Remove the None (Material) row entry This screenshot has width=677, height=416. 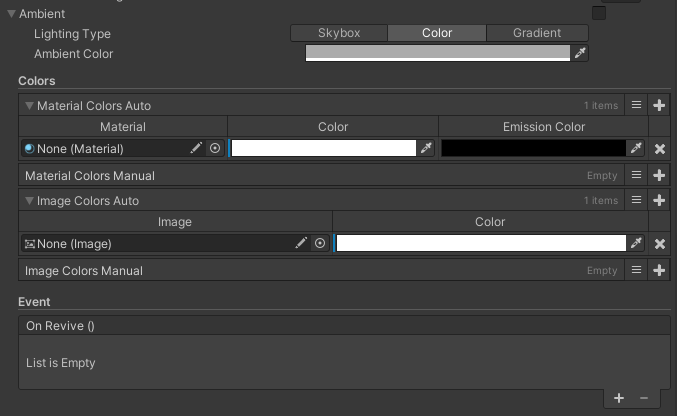[x=660, y=149]
